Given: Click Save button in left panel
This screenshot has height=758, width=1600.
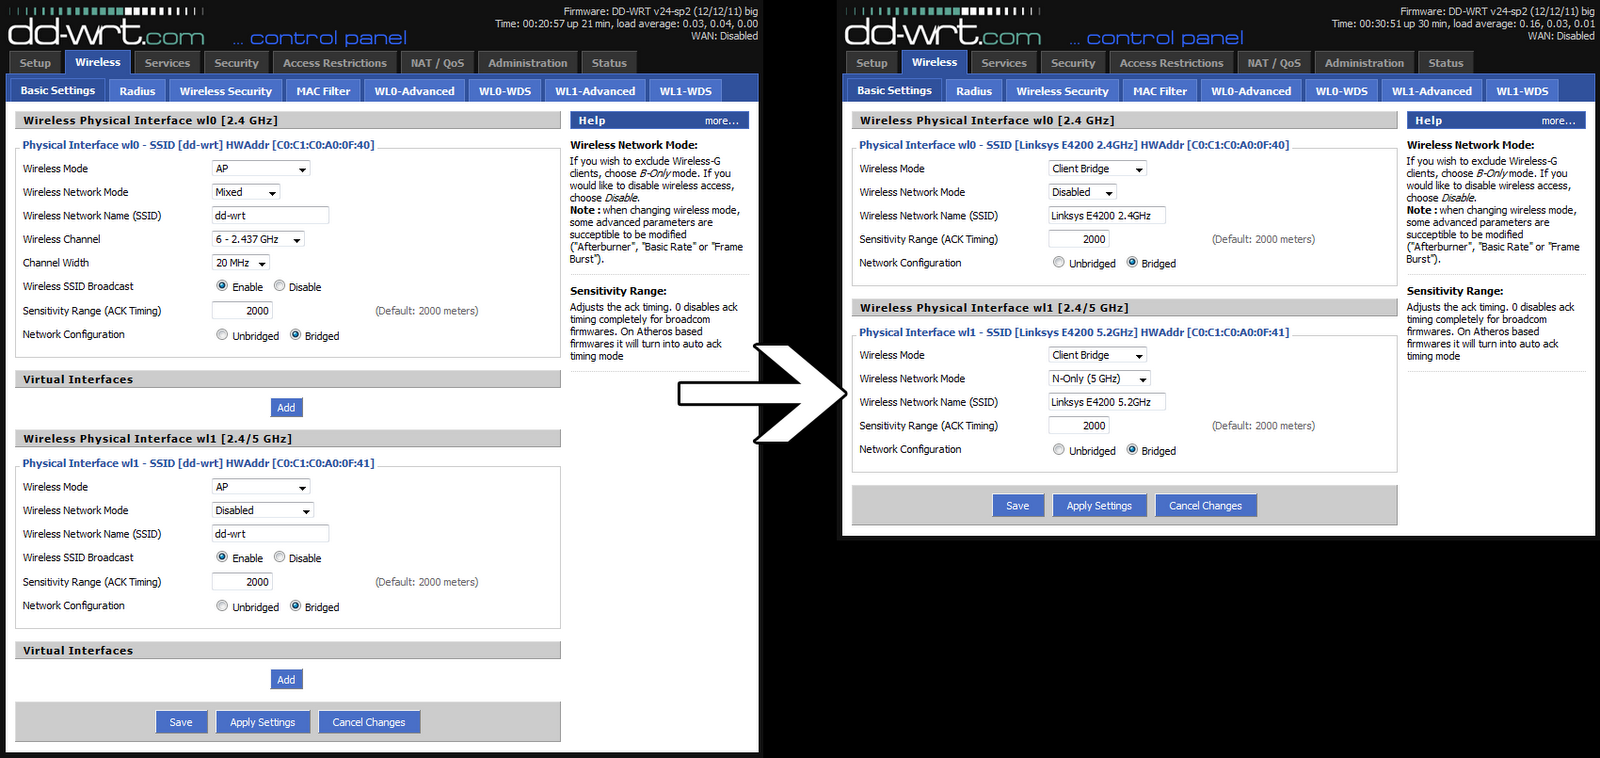Looking at the screenshot, I should (x=181, y=722).
